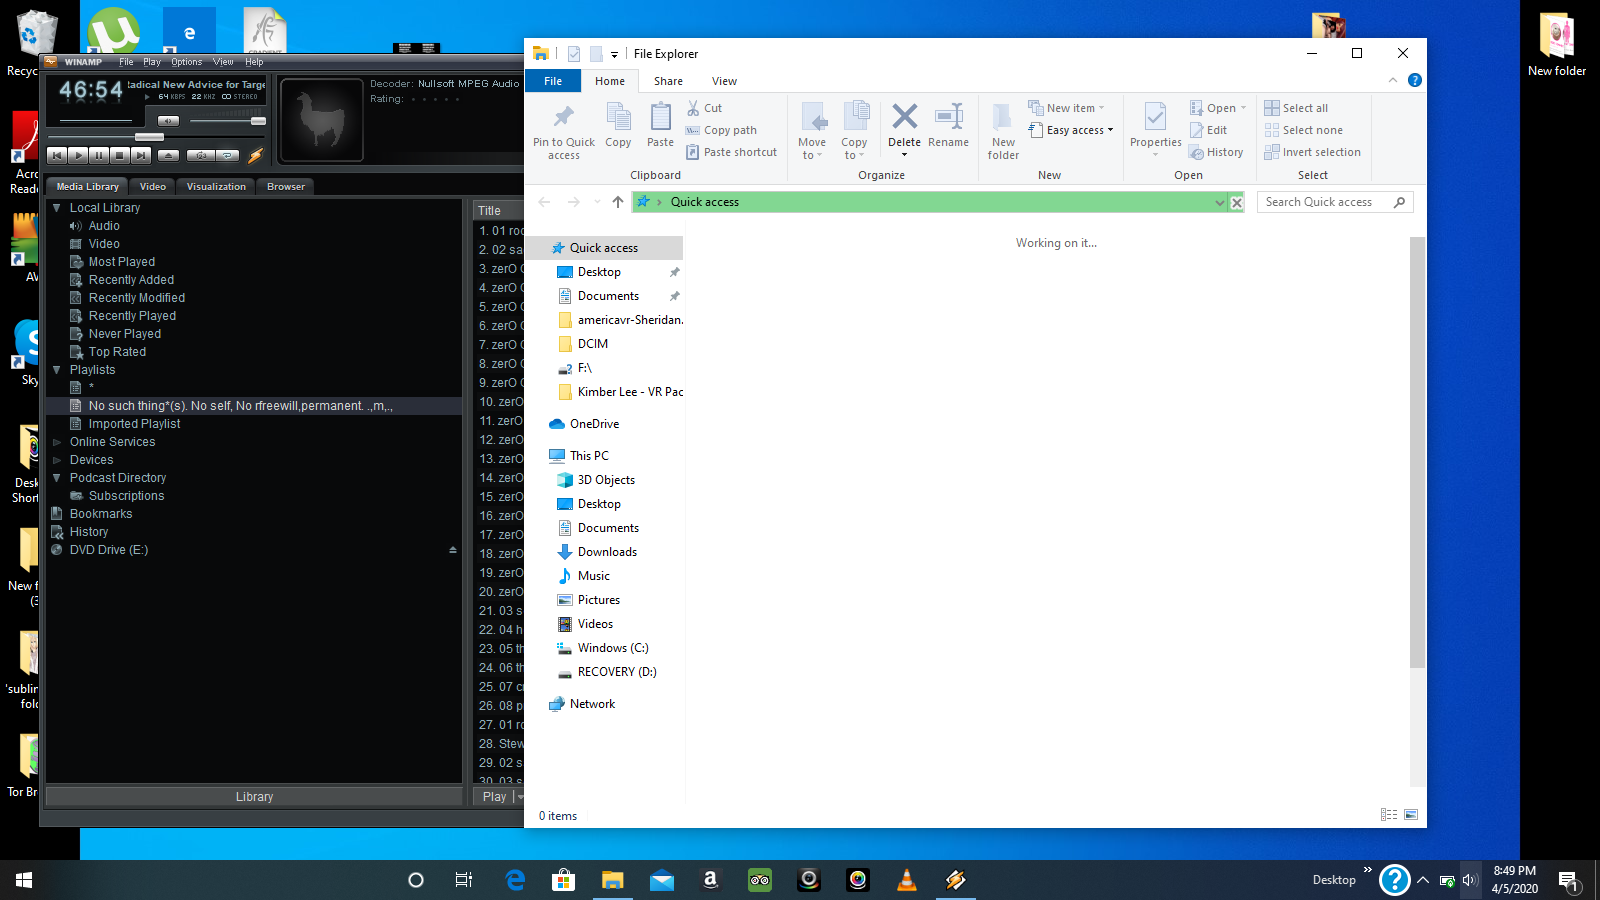Switch to Winamp Visualization tab
This screenshot has height=900, width=1600.
click(x=216, y=186)
